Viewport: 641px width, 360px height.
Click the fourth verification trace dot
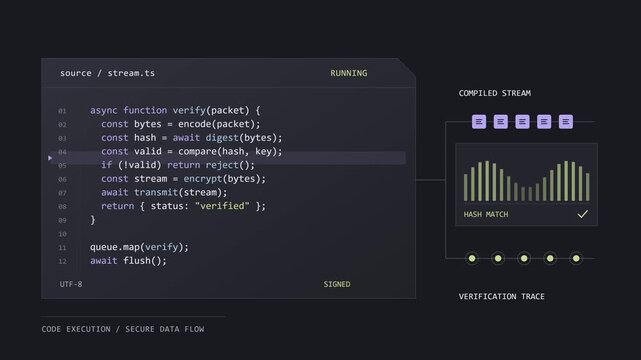click(550, 258)
